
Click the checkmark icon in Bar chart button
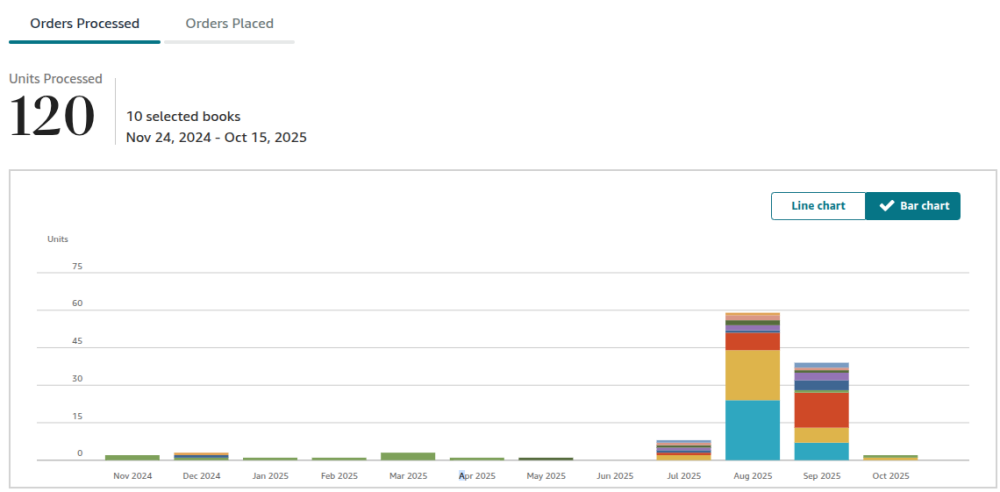pyautogui.click(x=886, y=206)
